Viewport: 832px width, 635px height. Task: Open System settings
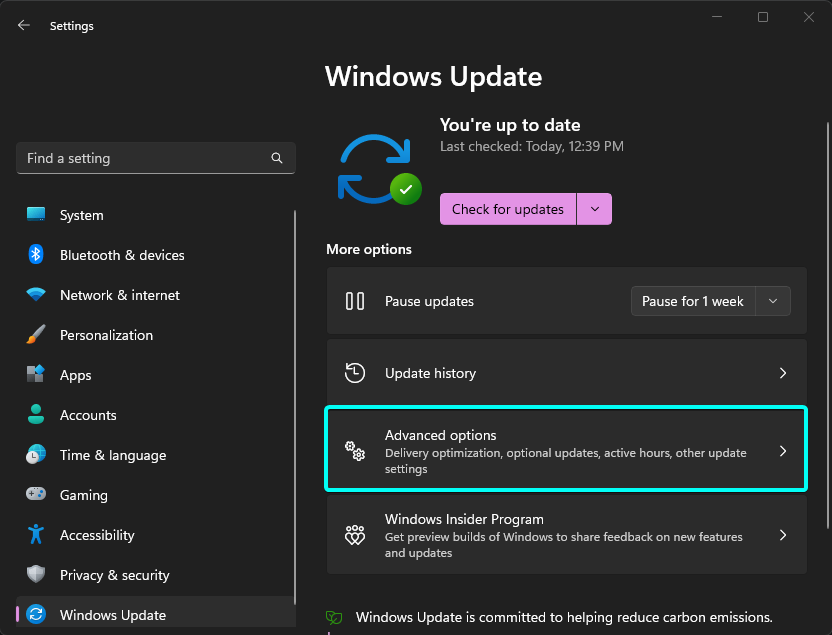pos(155,215)
